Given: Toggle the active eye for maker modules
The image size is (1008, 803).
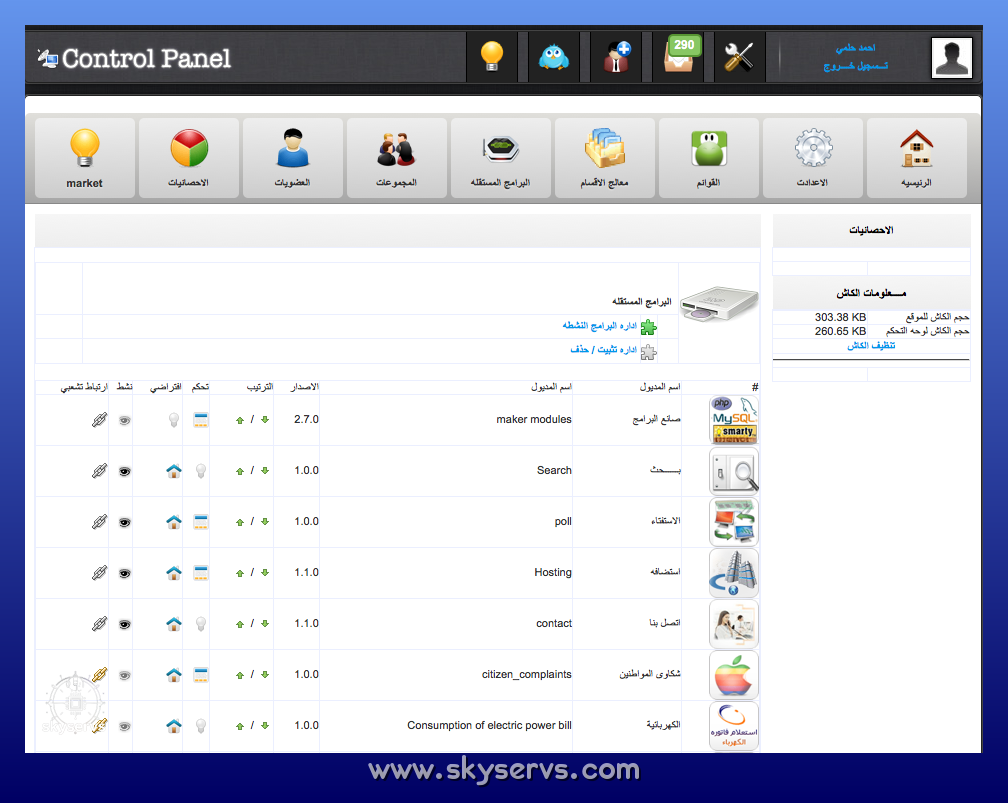Looking at the screenshot, I should pyautogui.click(x=125, y=421).
